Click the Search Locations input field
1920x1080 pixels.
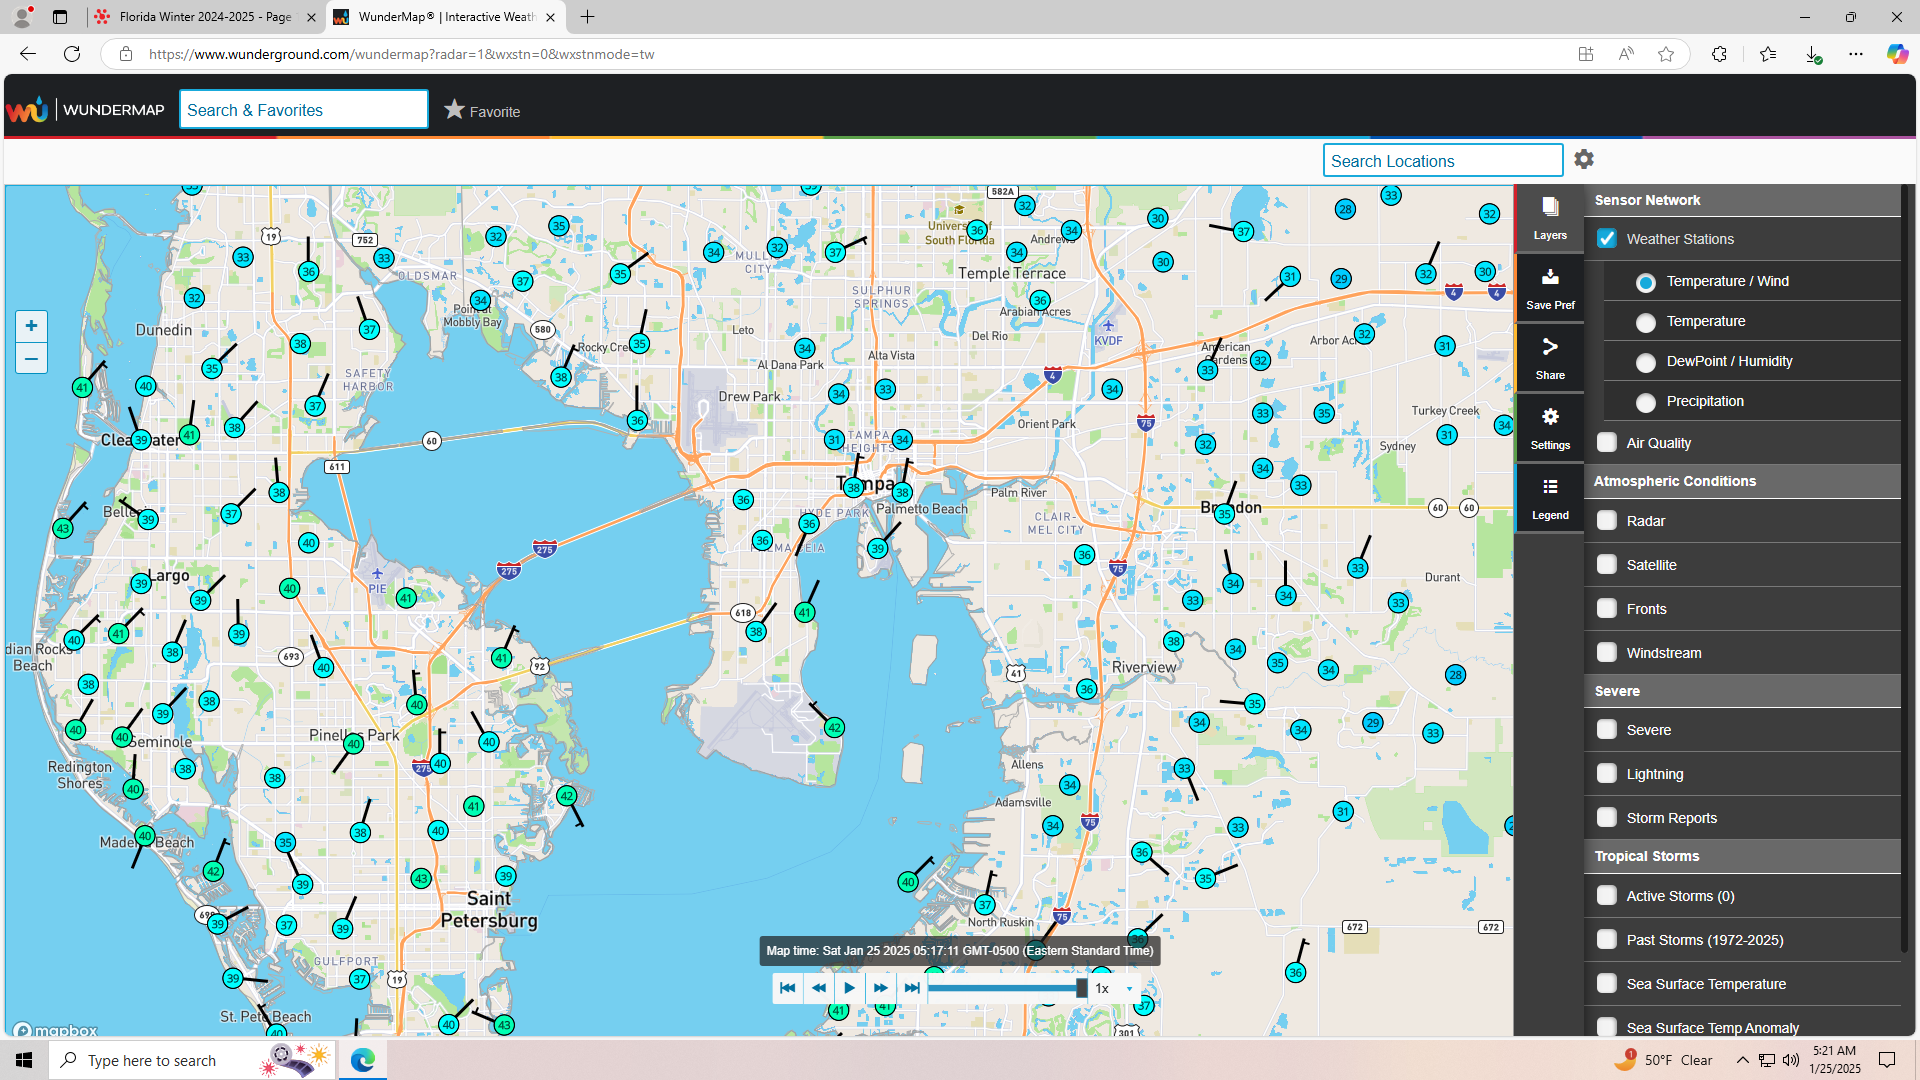1441,161
